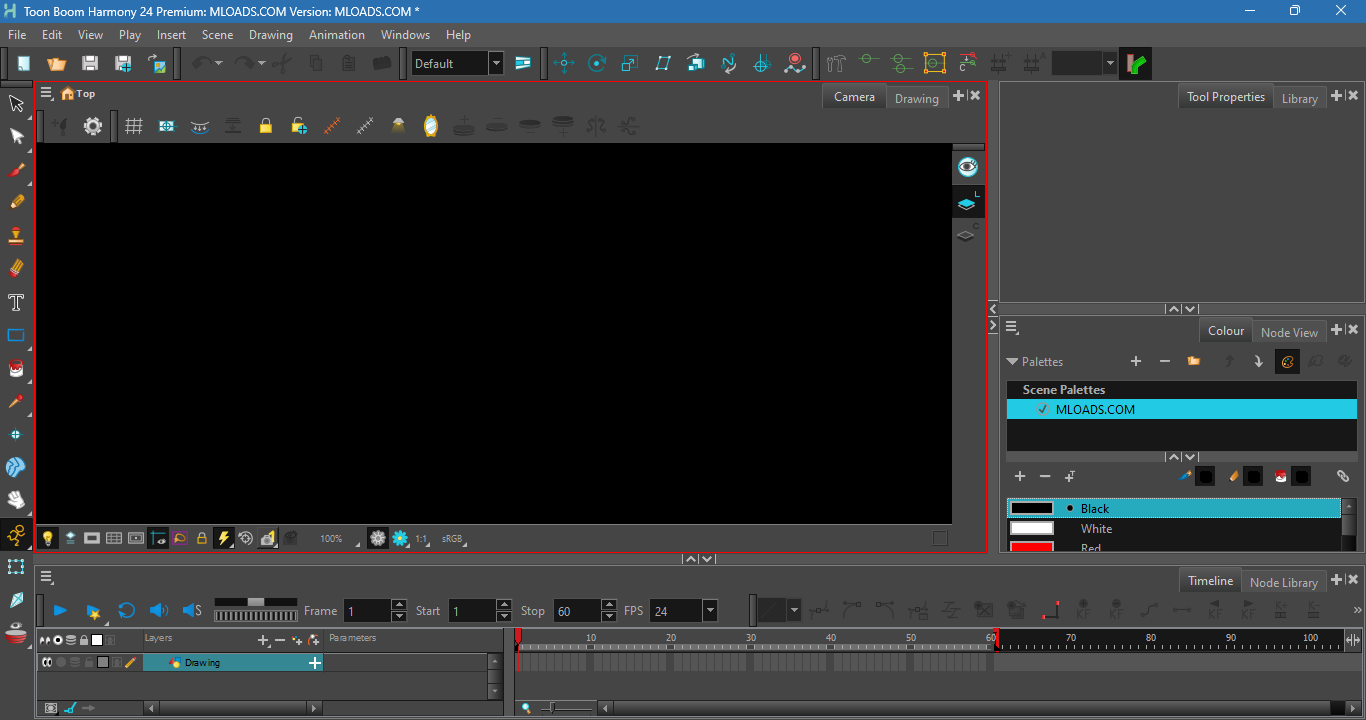
Task: Toggle the Drawing layer lock
Action: (89, 662)
